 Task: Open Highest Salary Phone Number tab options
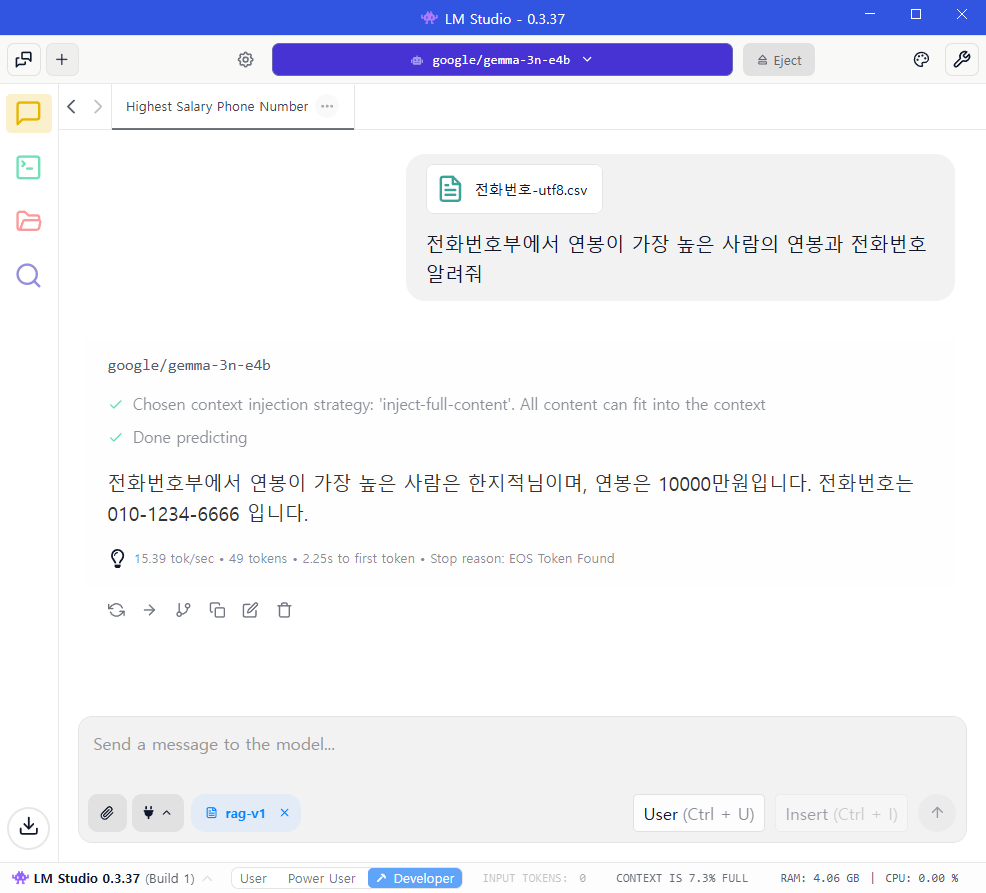(327, 106)
